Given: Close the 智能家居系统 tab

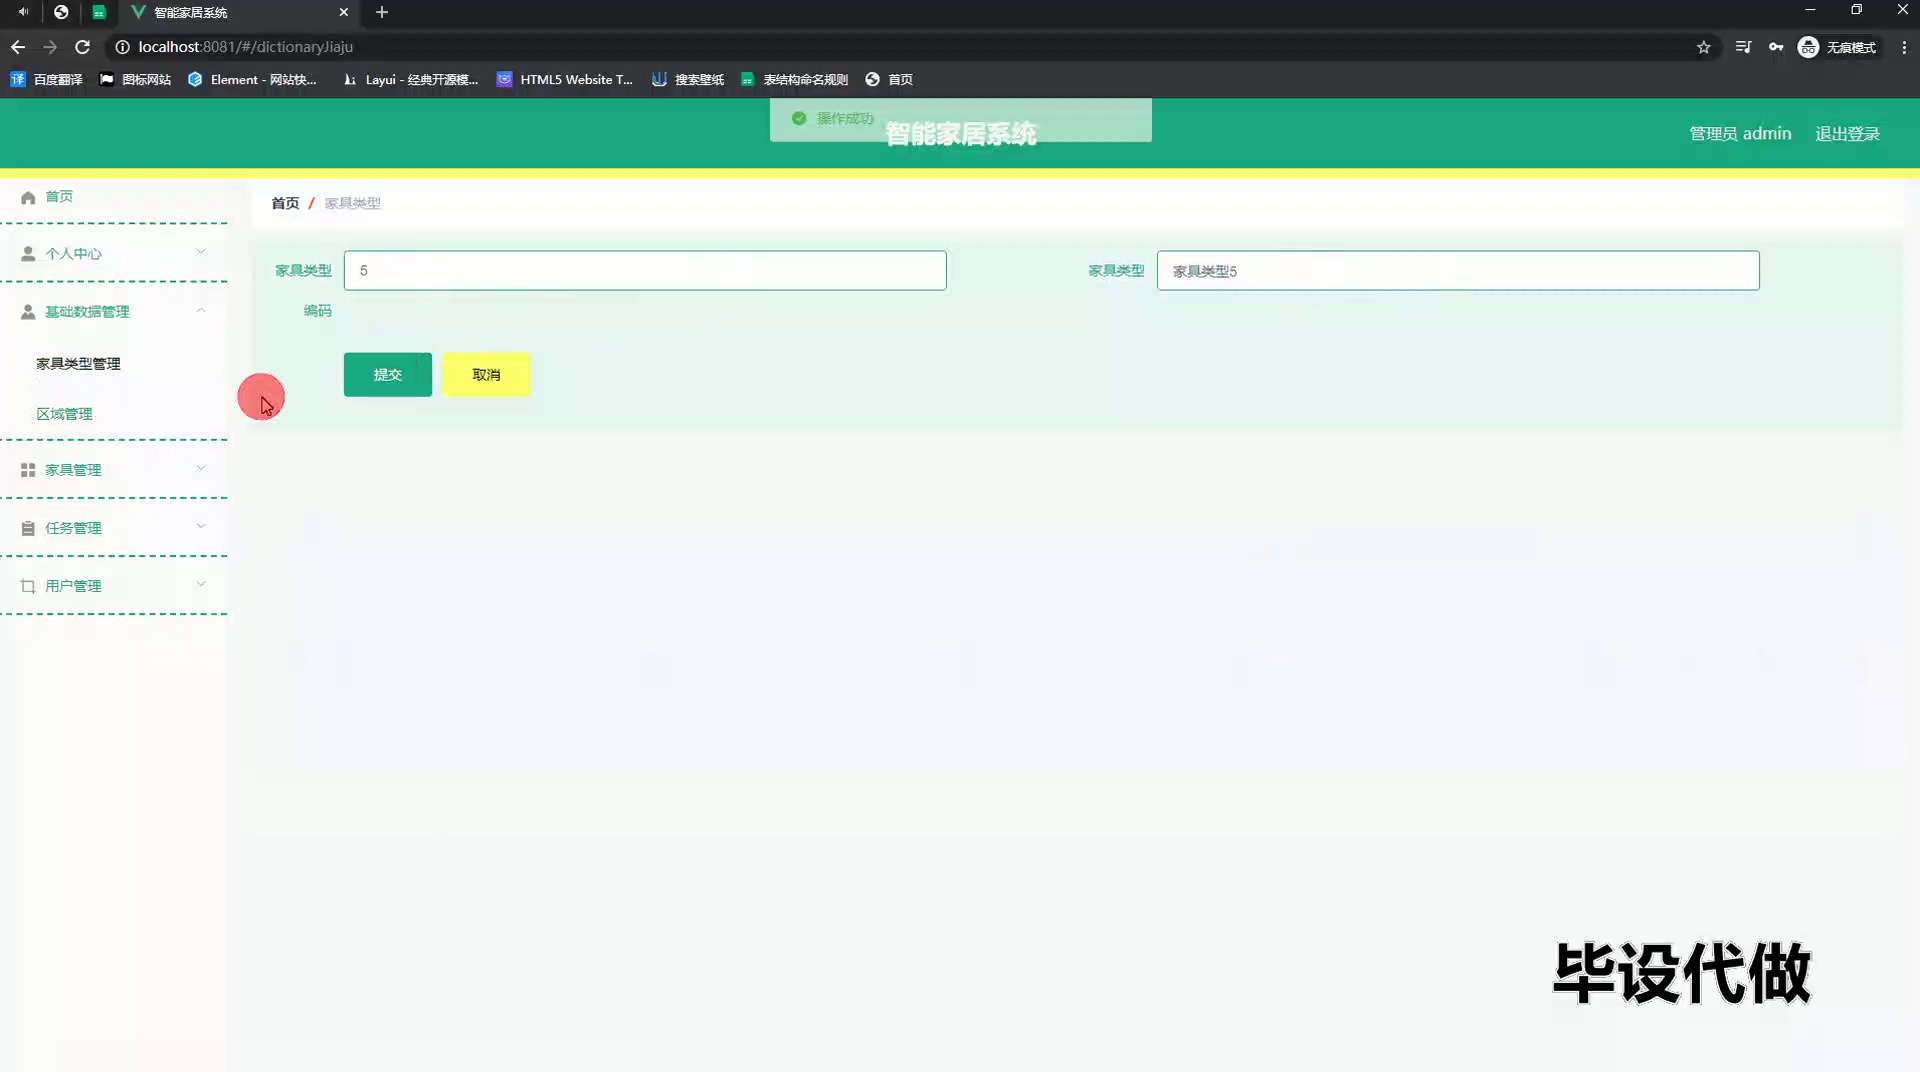Looking at the screenshot, I should [x=344, y=12].
